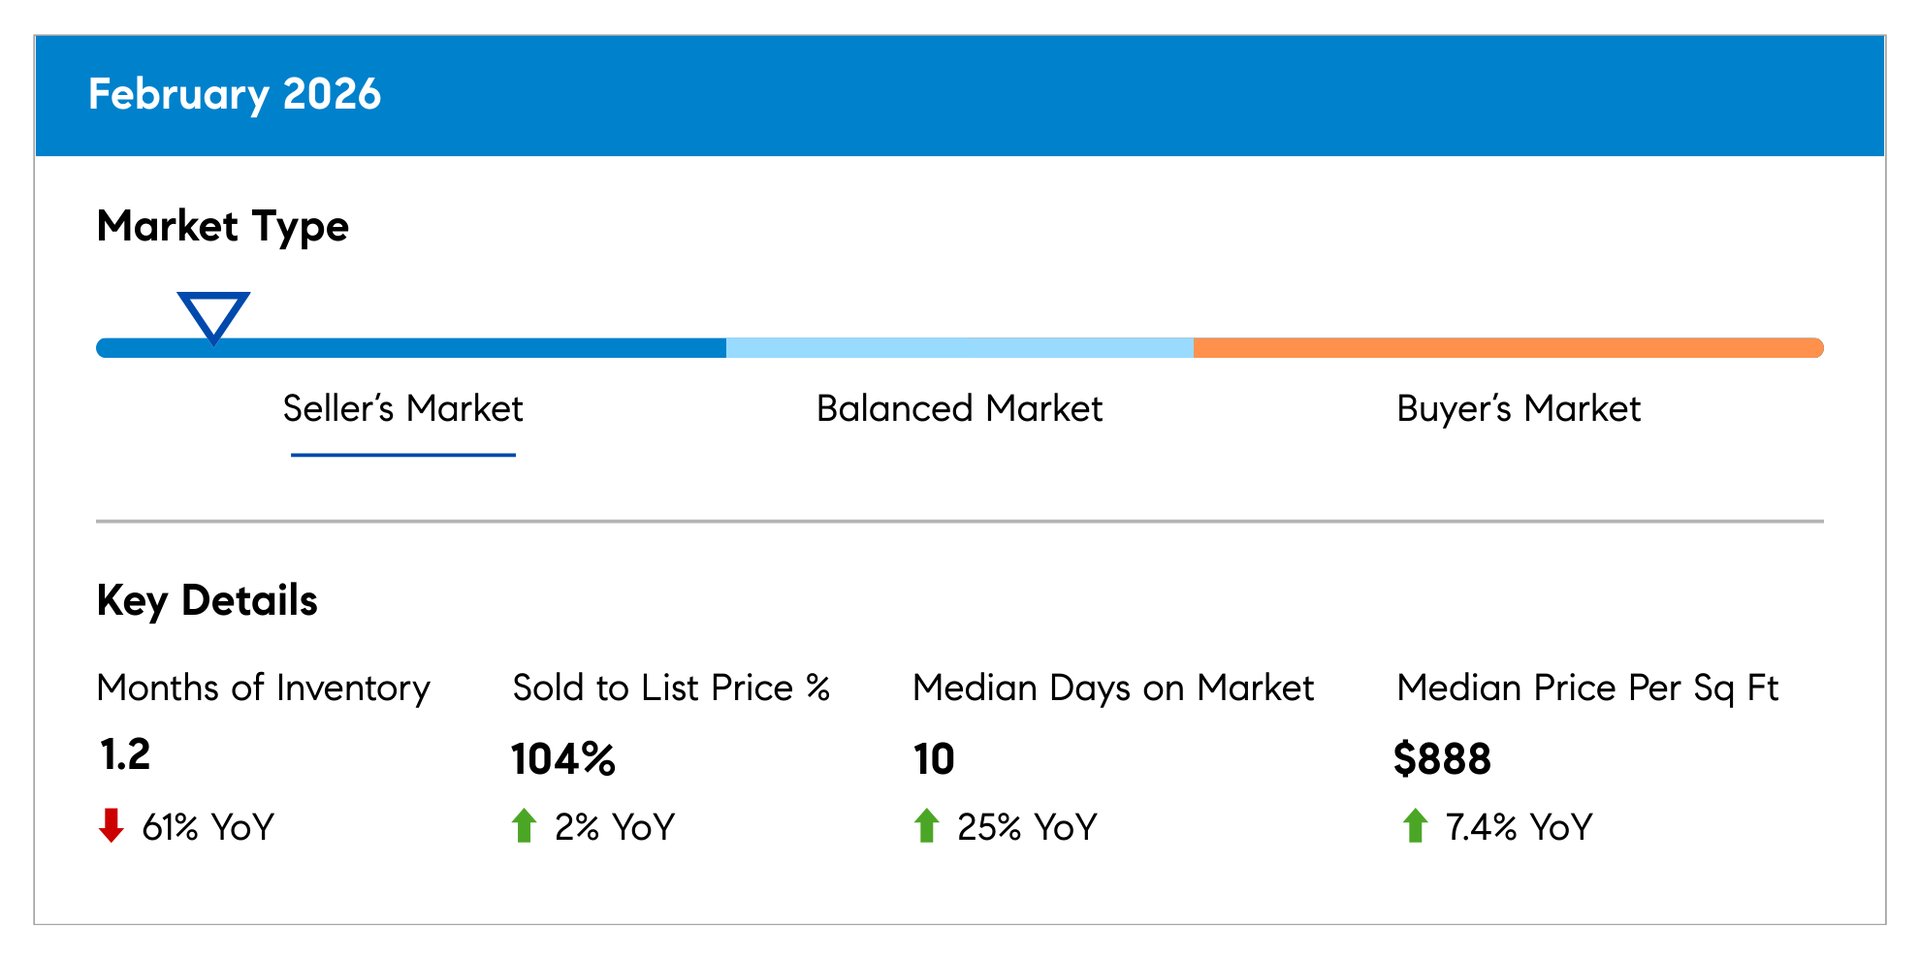Select the Balanced Market label

coord(959,409)
